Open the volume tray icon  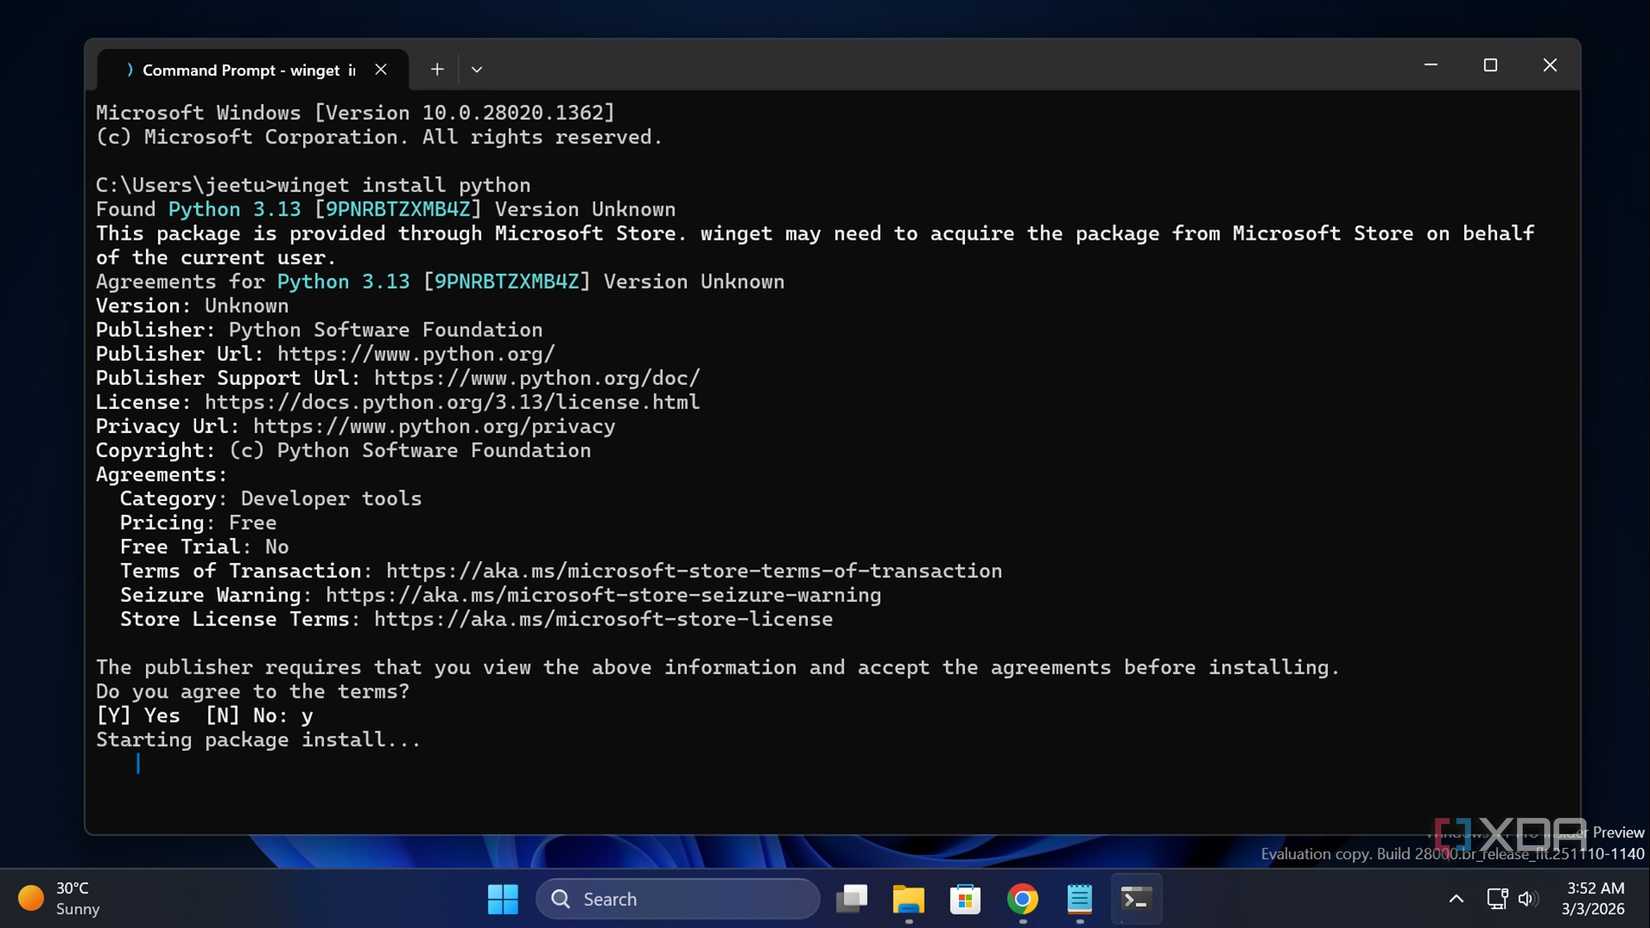[x=1527, y=899]
